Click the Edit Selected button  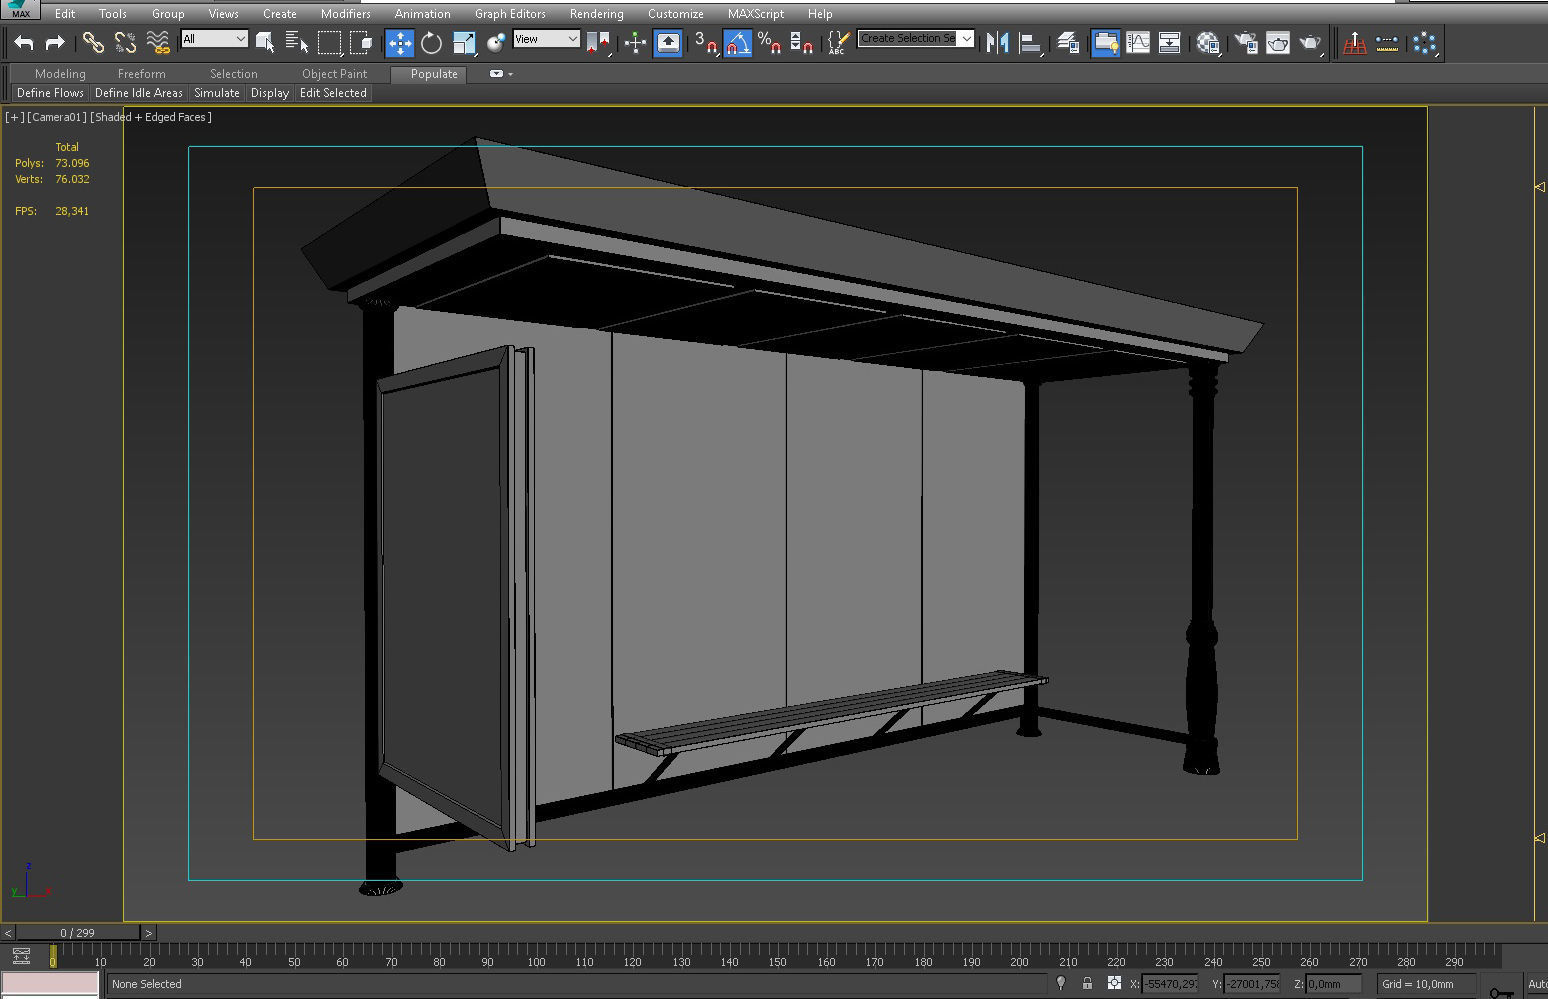coord(333,93)
